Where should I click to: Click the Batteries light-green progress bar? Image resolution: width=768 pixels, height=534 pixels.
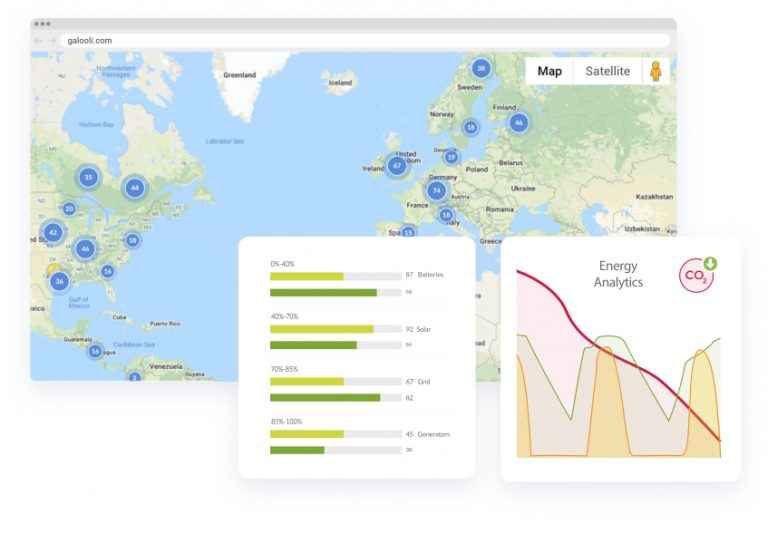(307, 276)
